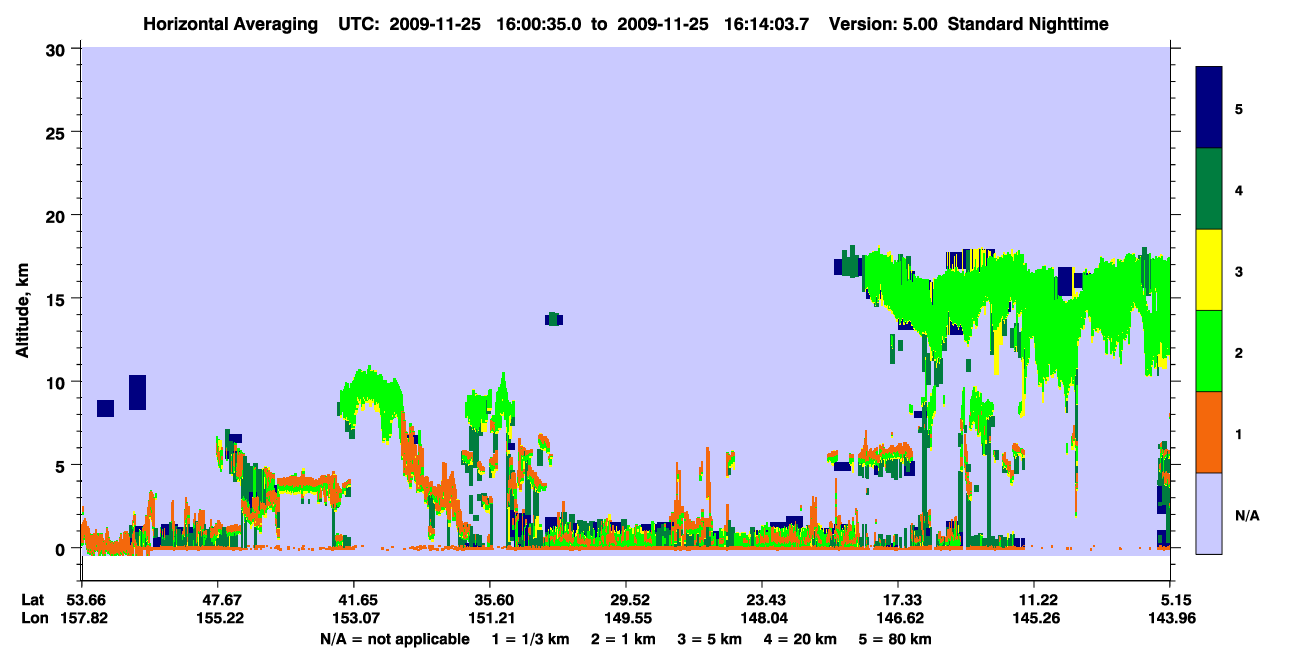Click the 'N/A = not applicable' legend text
The height and width of the screenshot is (667, 1300).
394,639
